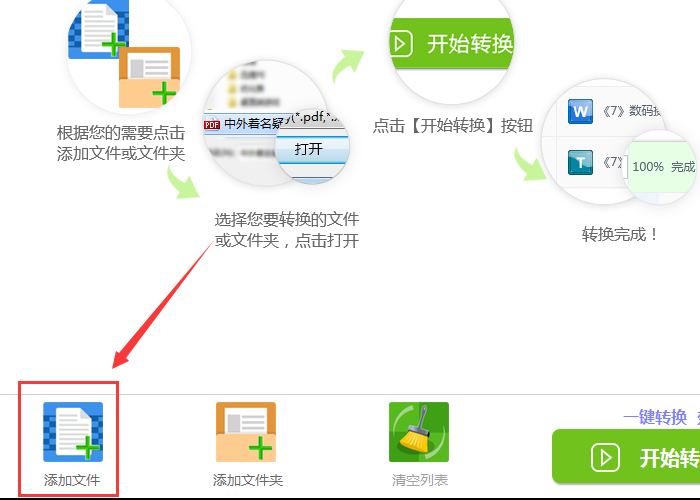Click the red PDF icon beside 中外著名
This screenshot has width=700, height=500.
[212, 125]
